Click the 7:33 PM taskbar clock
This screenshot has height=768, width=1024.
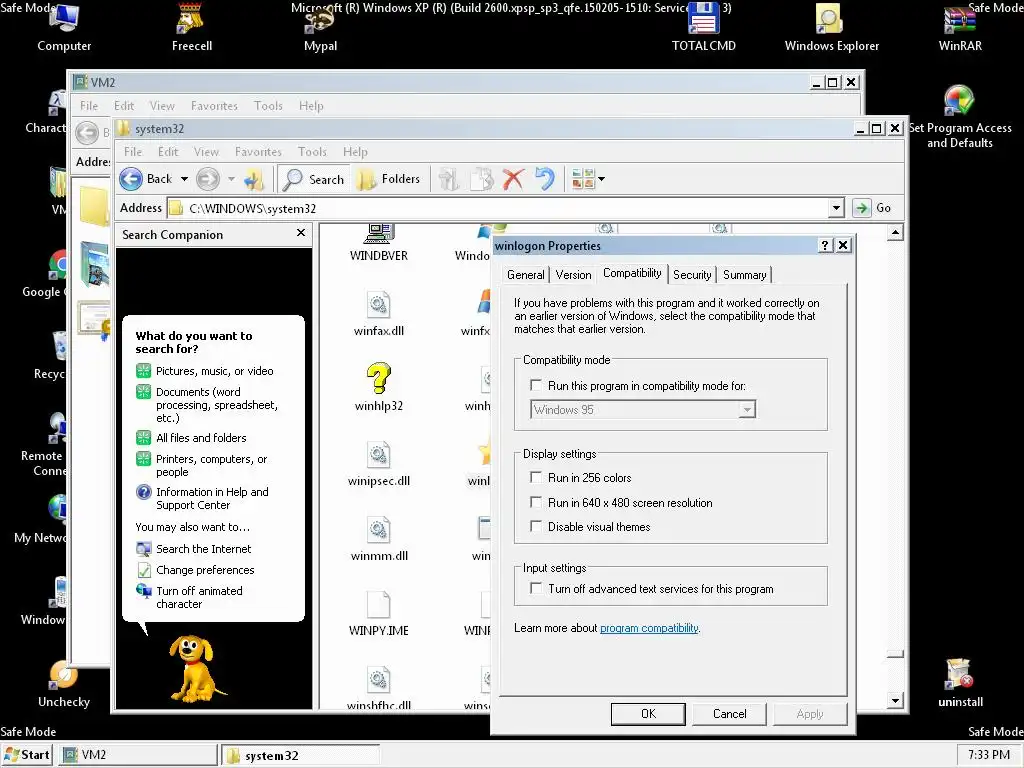point(988,755)
